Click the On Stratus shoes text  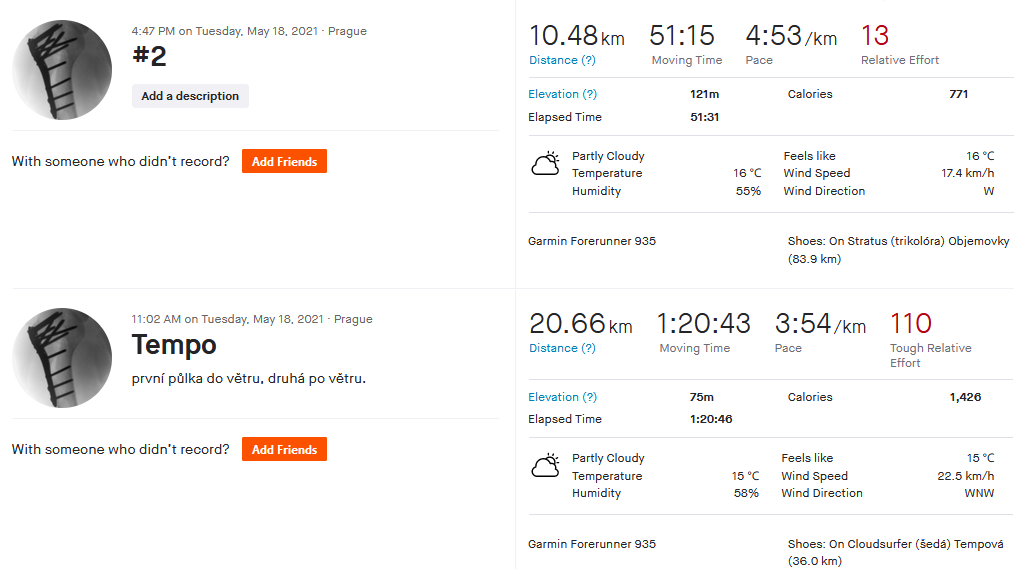(898, 250)
